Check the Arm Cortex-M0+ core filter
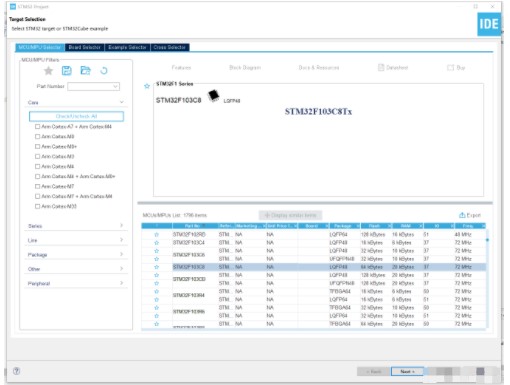Image resolution: width=510 pixels, height=385 pixels. pyautogui.click(x=37, y=146)
